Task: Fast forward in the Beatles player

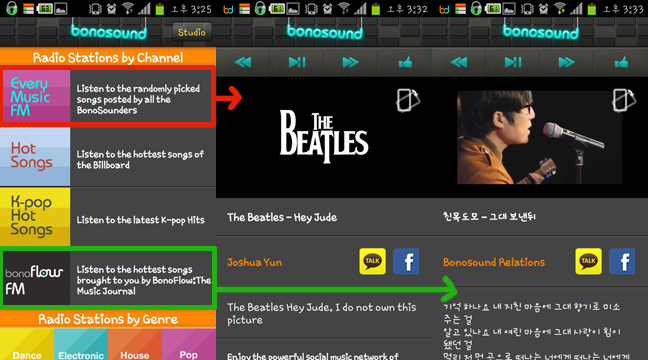Action: pos(350,62)
